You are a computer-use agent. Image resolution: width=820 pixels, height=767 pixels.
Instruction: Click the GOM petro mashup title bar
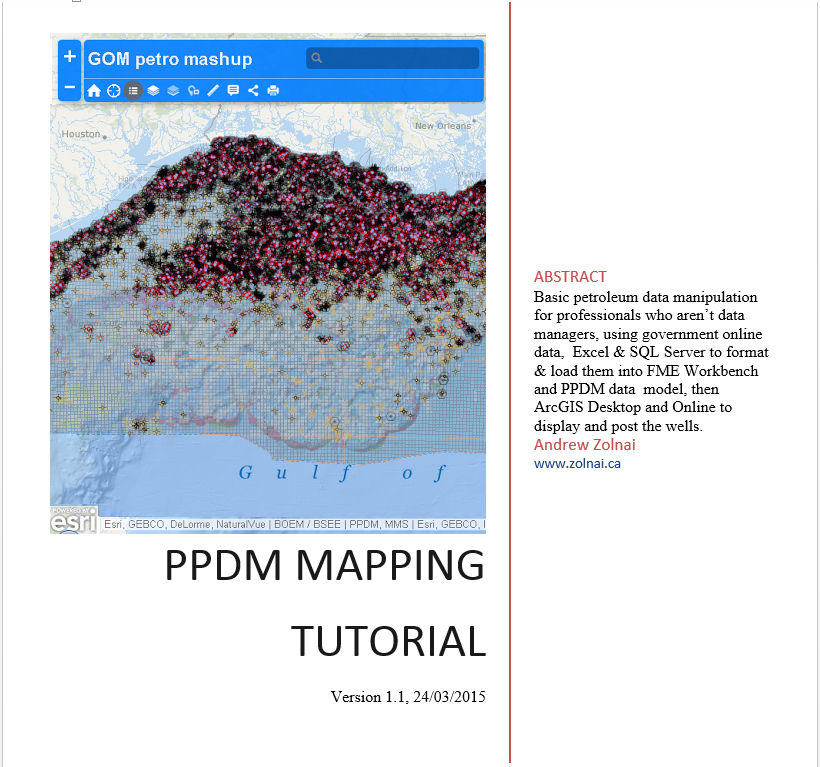pyautogui.click(x=168, y=58)
